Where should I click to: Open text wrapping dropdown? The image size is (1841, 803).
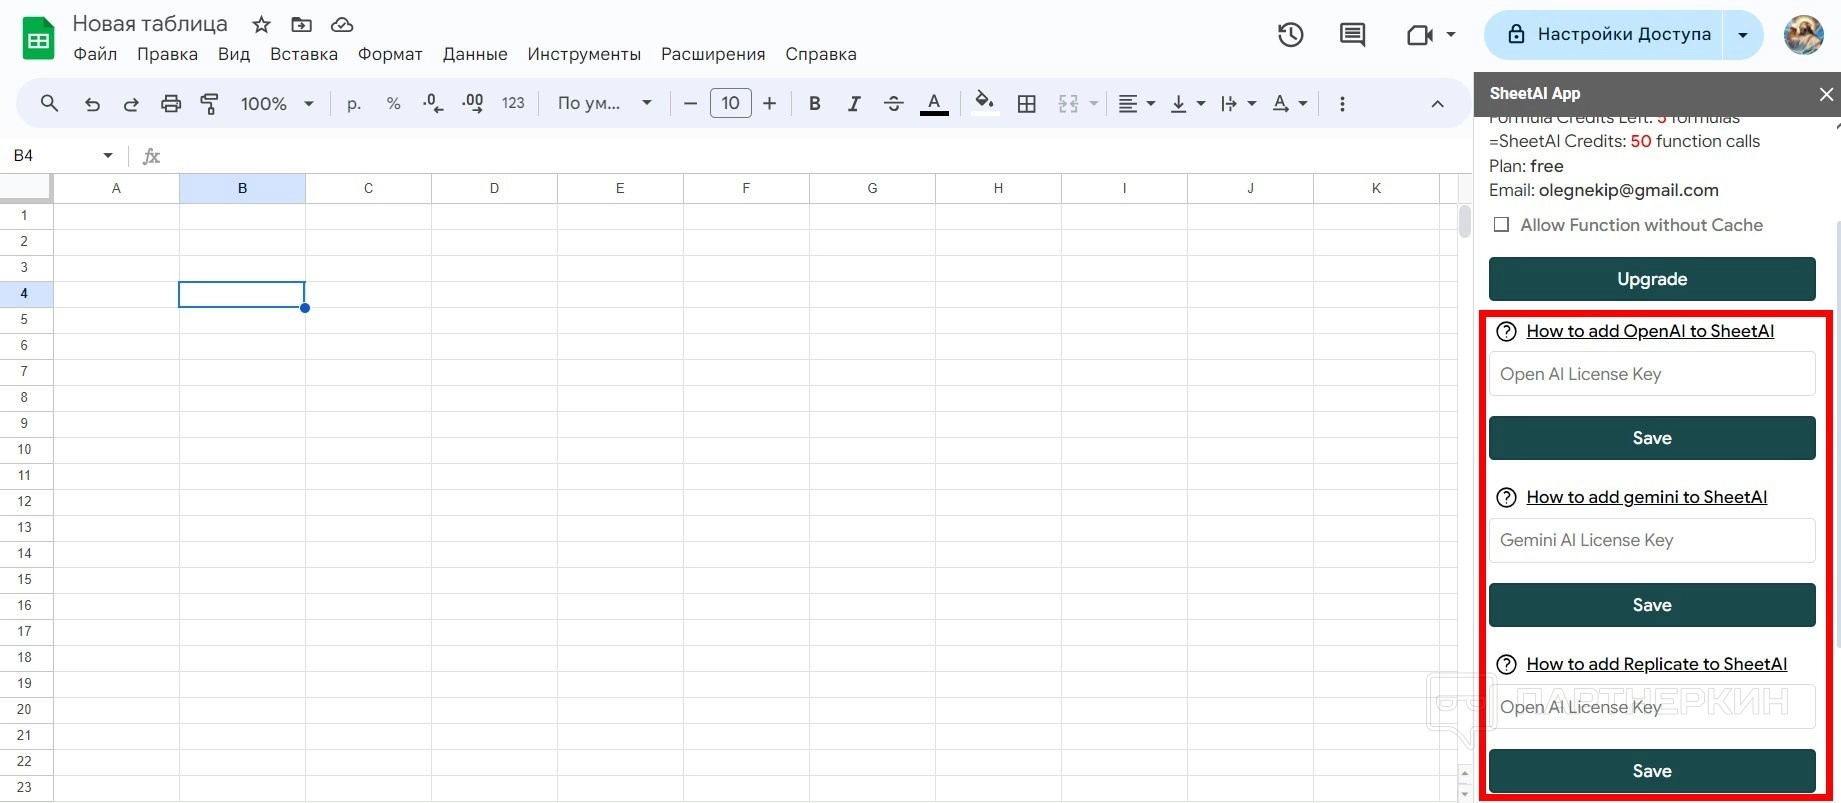1238,103
